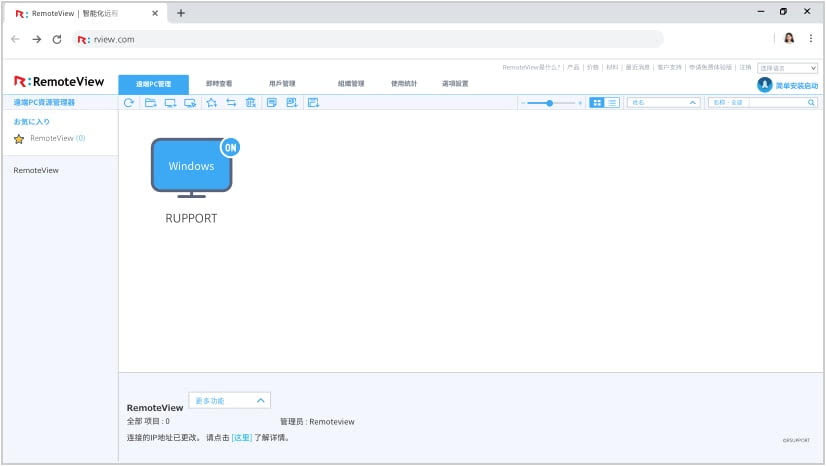
Task: Click the ON status badge on RUPPORT
Action: (230, 147)
